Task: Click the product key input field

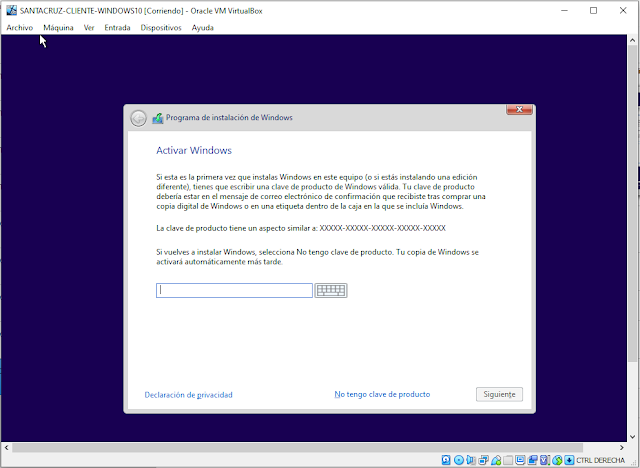Action: point(234,291)
